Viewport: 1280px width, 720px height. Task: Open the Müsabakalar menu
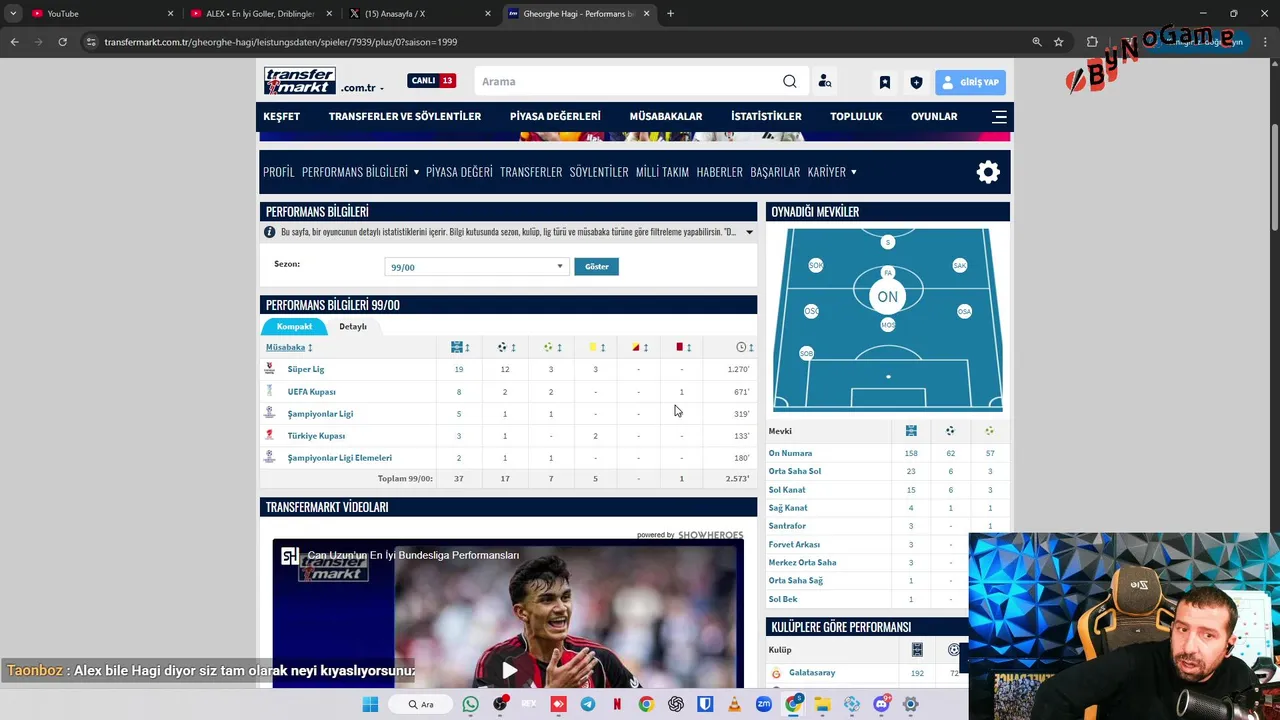click(666, 116)
